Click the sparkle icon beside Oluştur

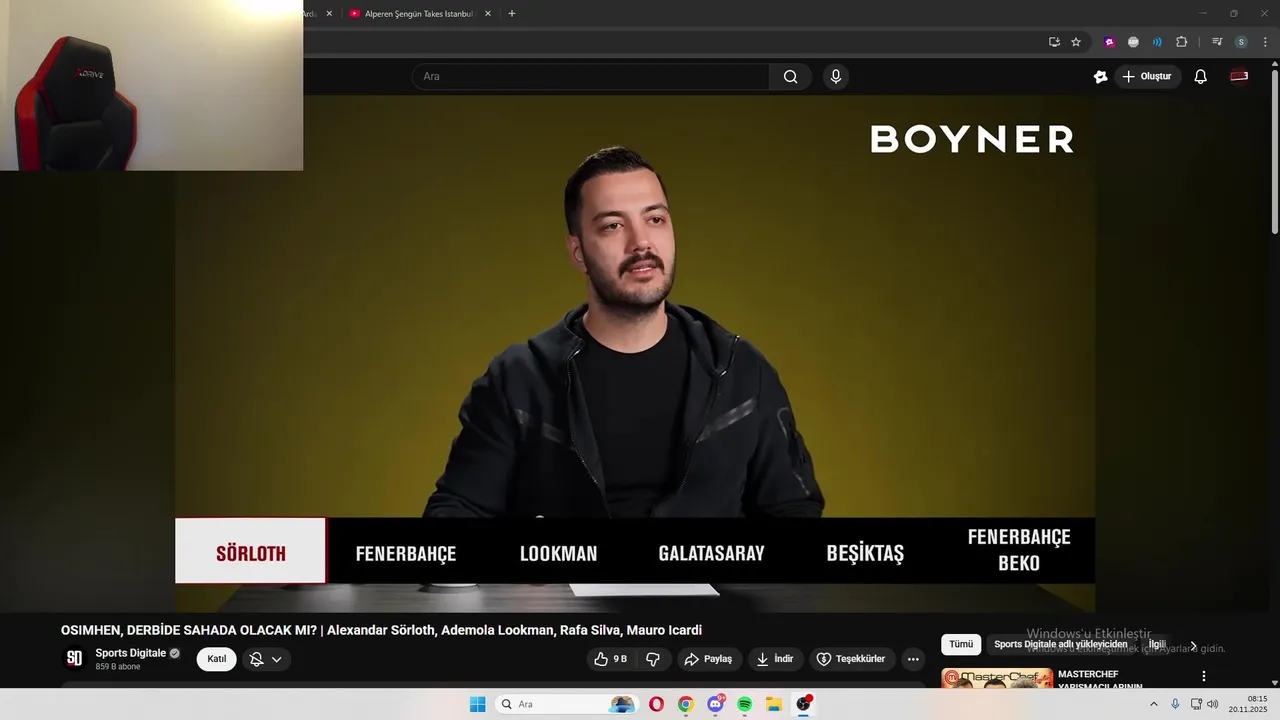tap(1101, 77)
